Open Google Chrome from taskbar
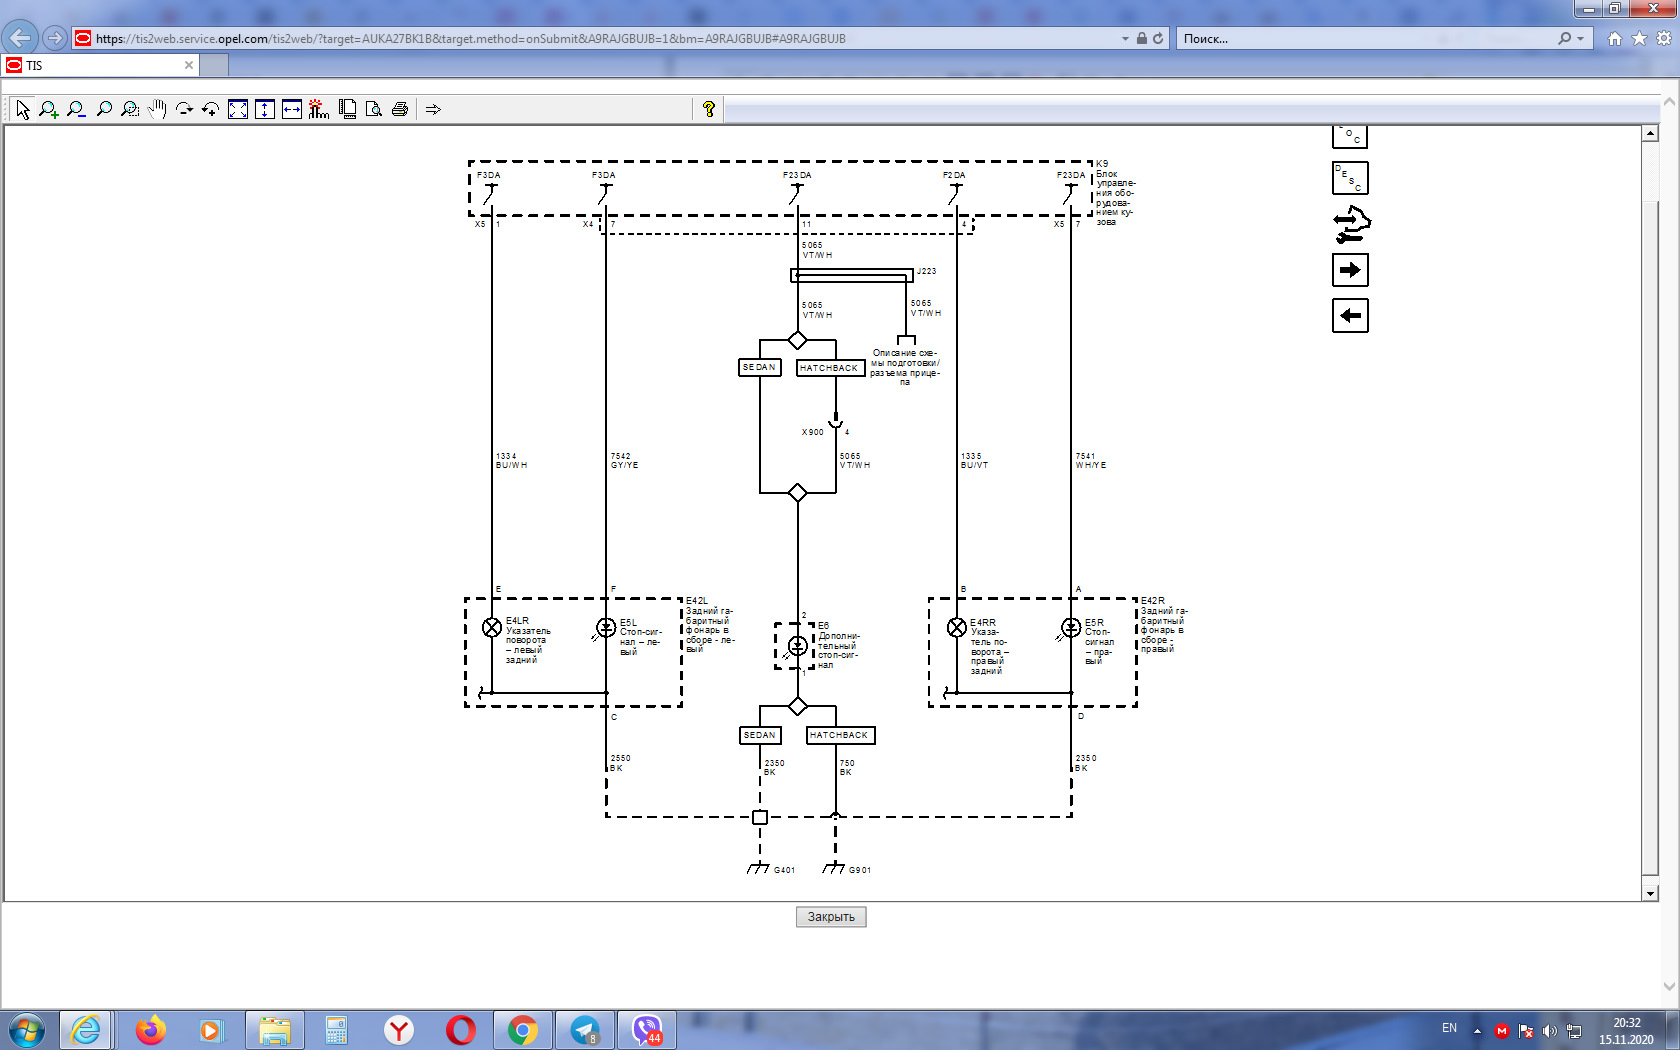This screenshot has width=1680, height=1050. point(523,1029)
